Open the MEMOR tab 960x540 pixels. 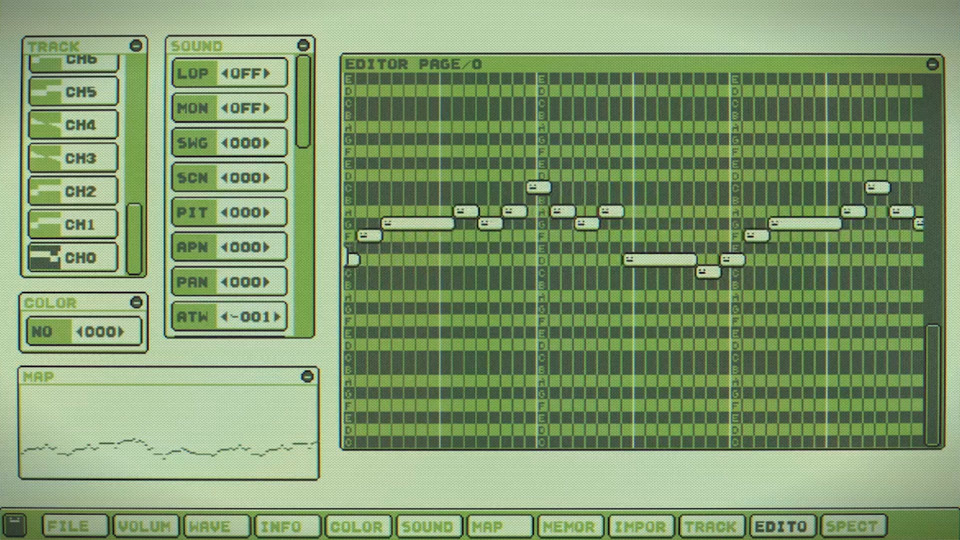pyautogui.click(x=570, y=526)
